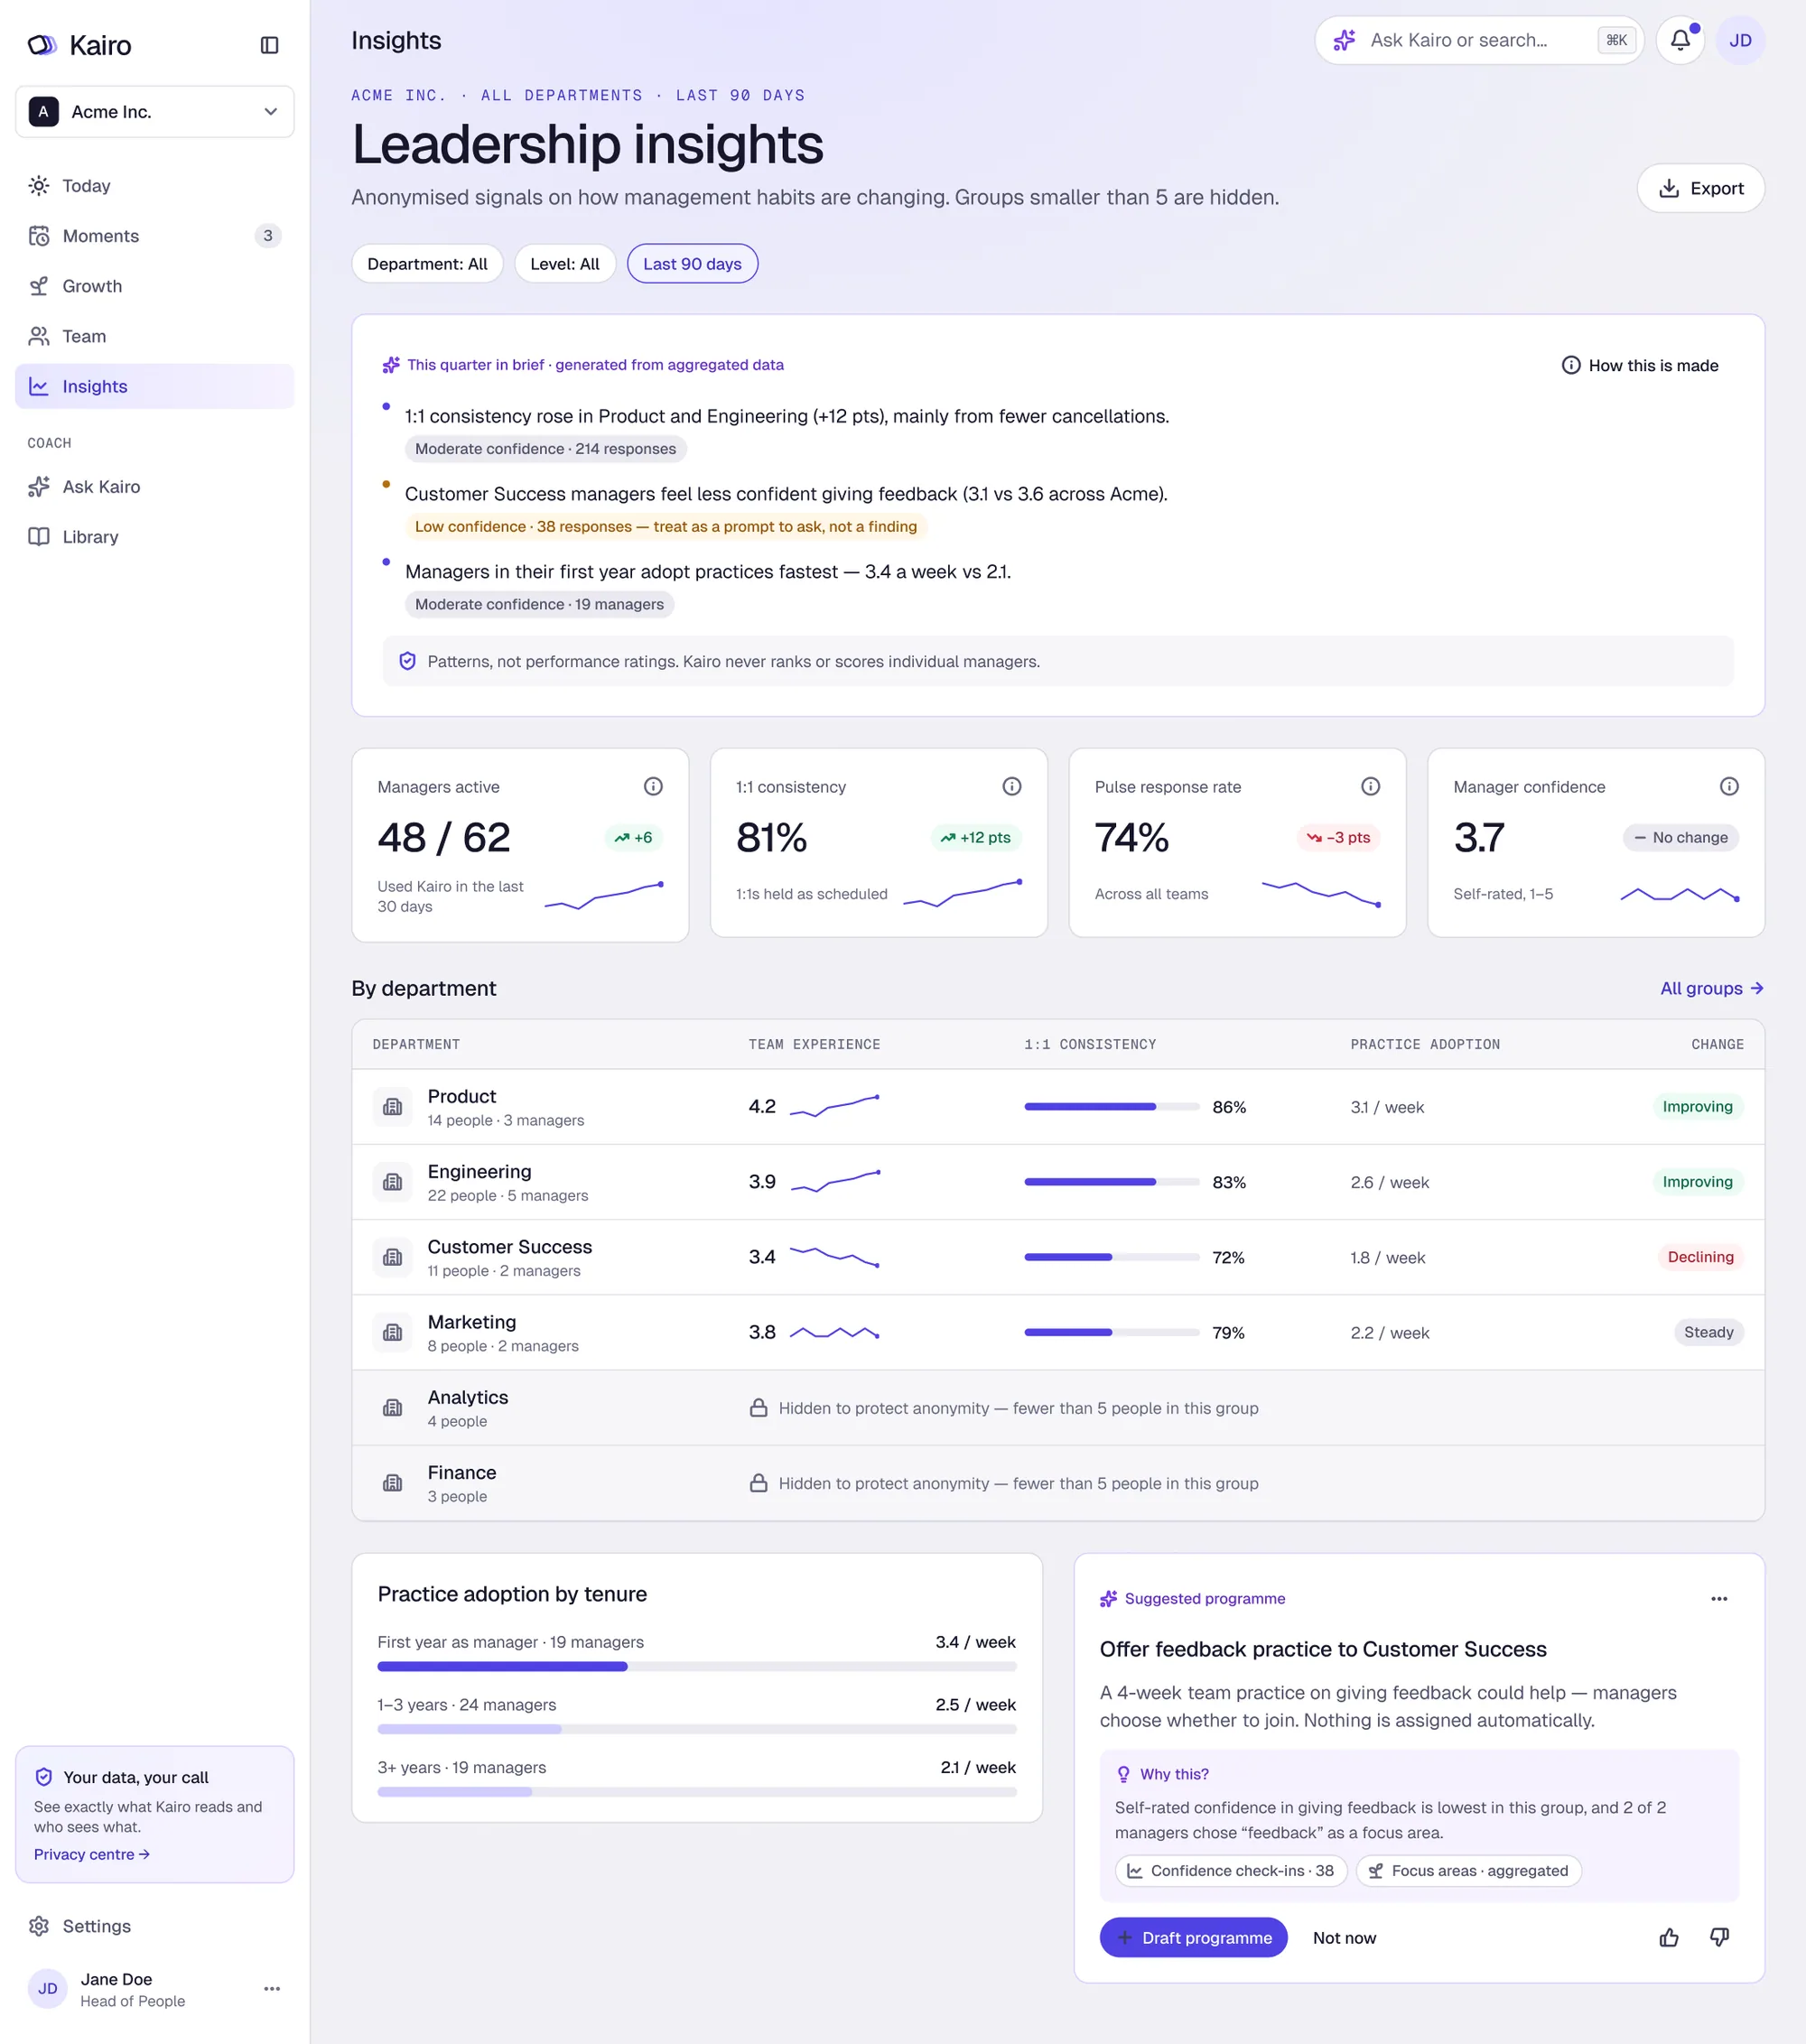Give thumbs up on suggested programme
The image size is (1806, 2044).
(1669, 1937)
